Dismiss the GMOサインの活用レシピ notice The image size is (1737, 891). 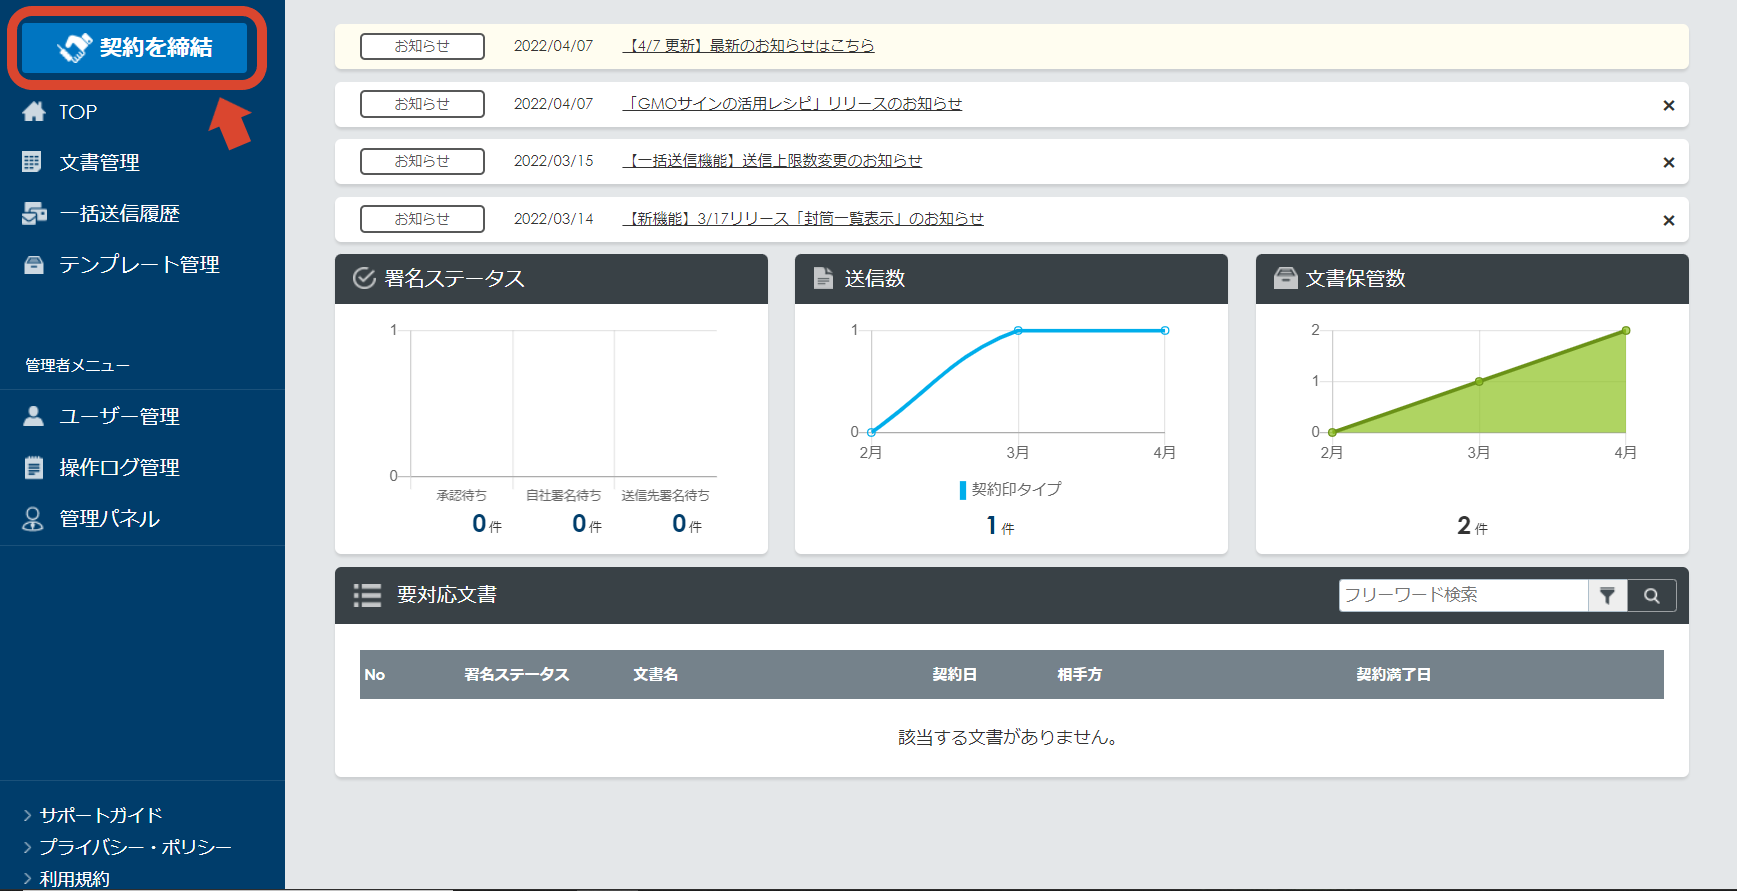(1668, 105)
